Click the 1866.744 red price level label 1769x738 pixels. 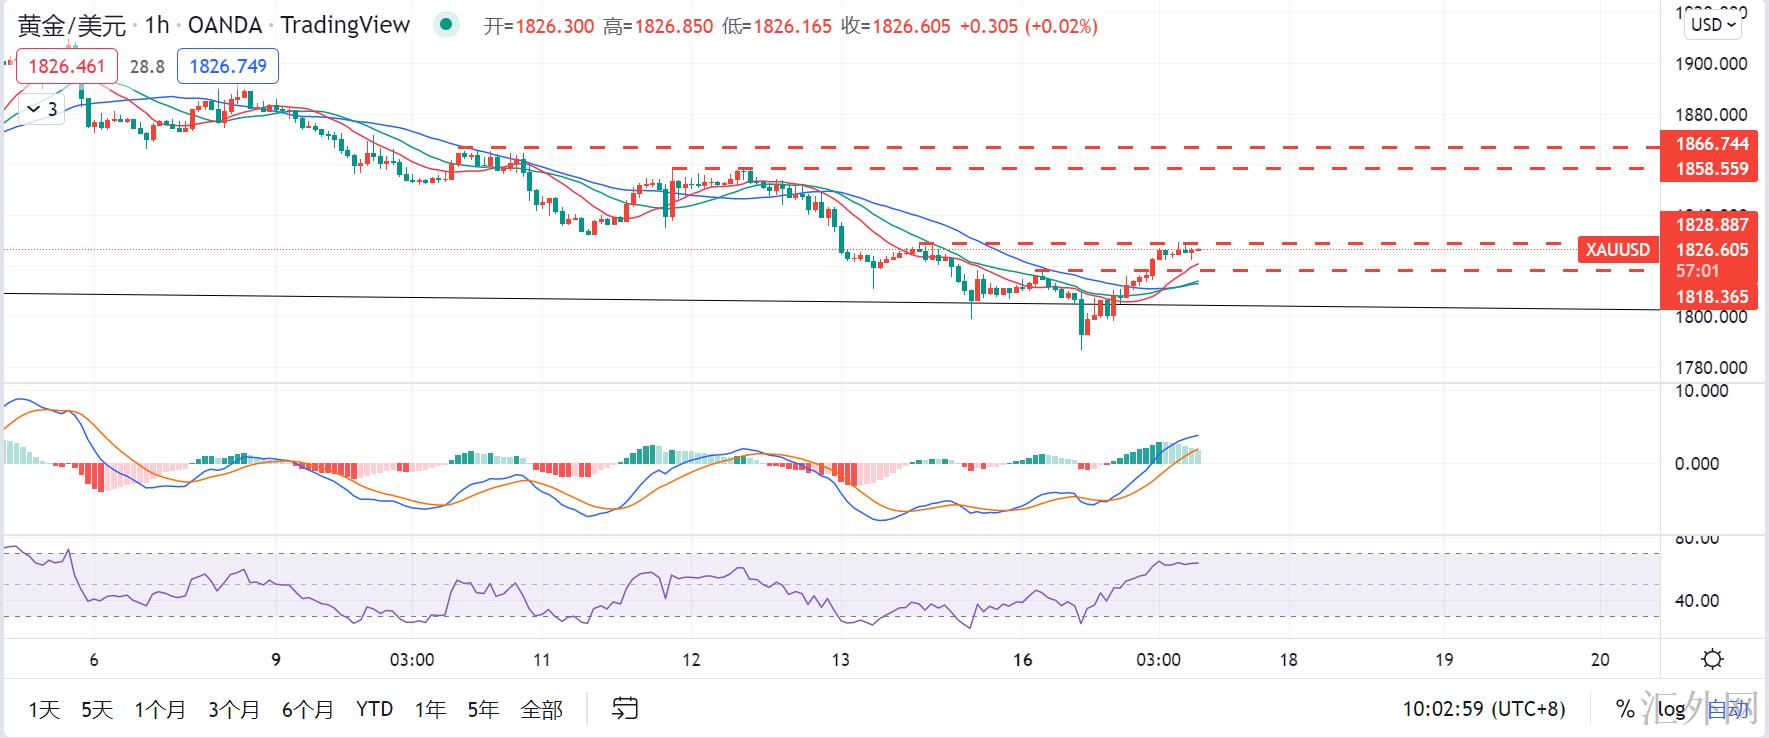point(1712,145)
